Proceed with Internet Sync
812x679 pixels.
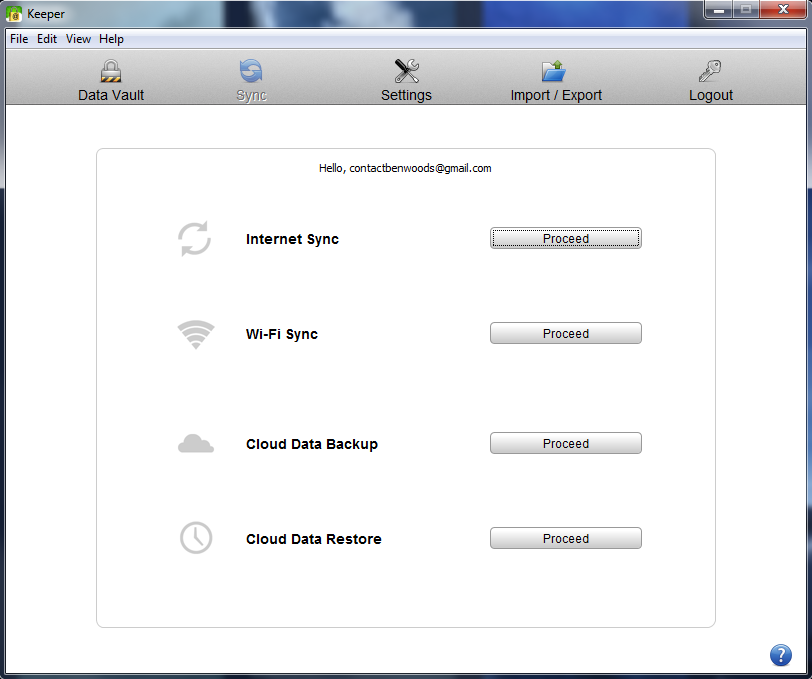pyautogui.click(x=566, y=238)
